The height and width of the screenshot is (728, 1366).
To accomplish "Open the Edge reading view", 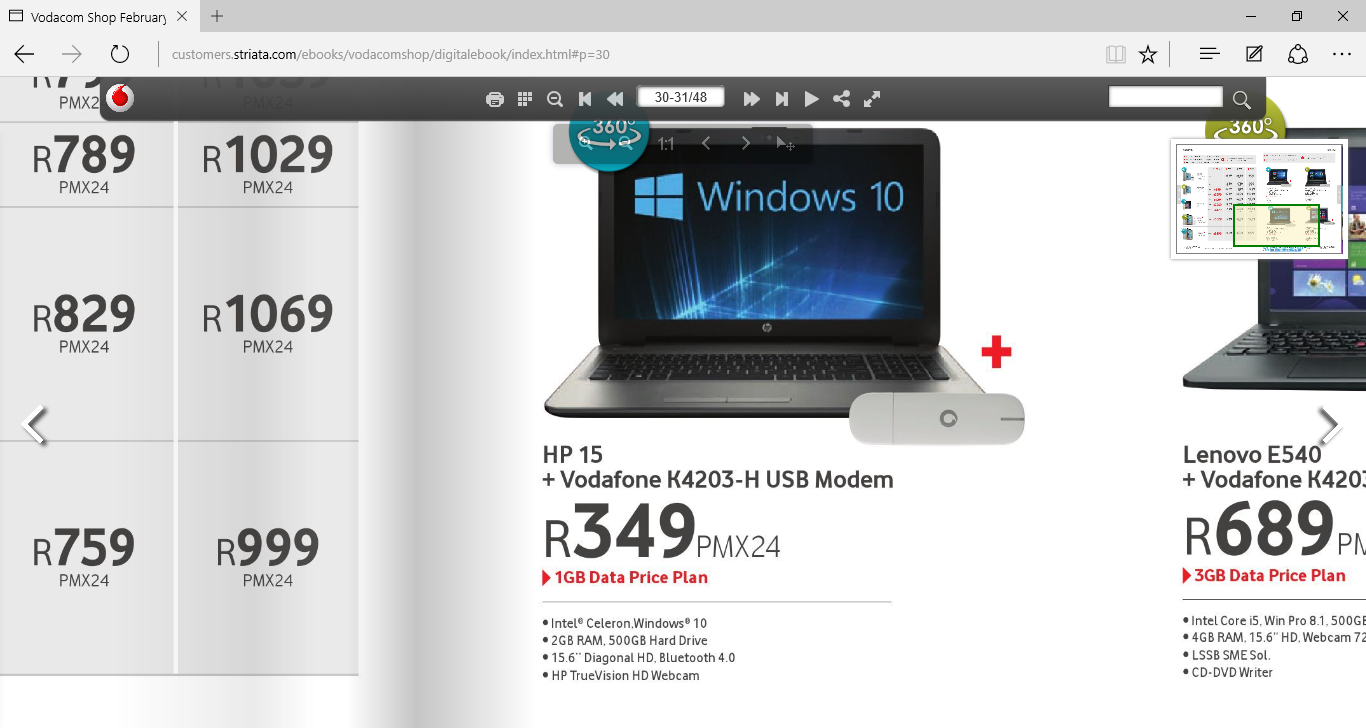I will (x=1116, y=54).
